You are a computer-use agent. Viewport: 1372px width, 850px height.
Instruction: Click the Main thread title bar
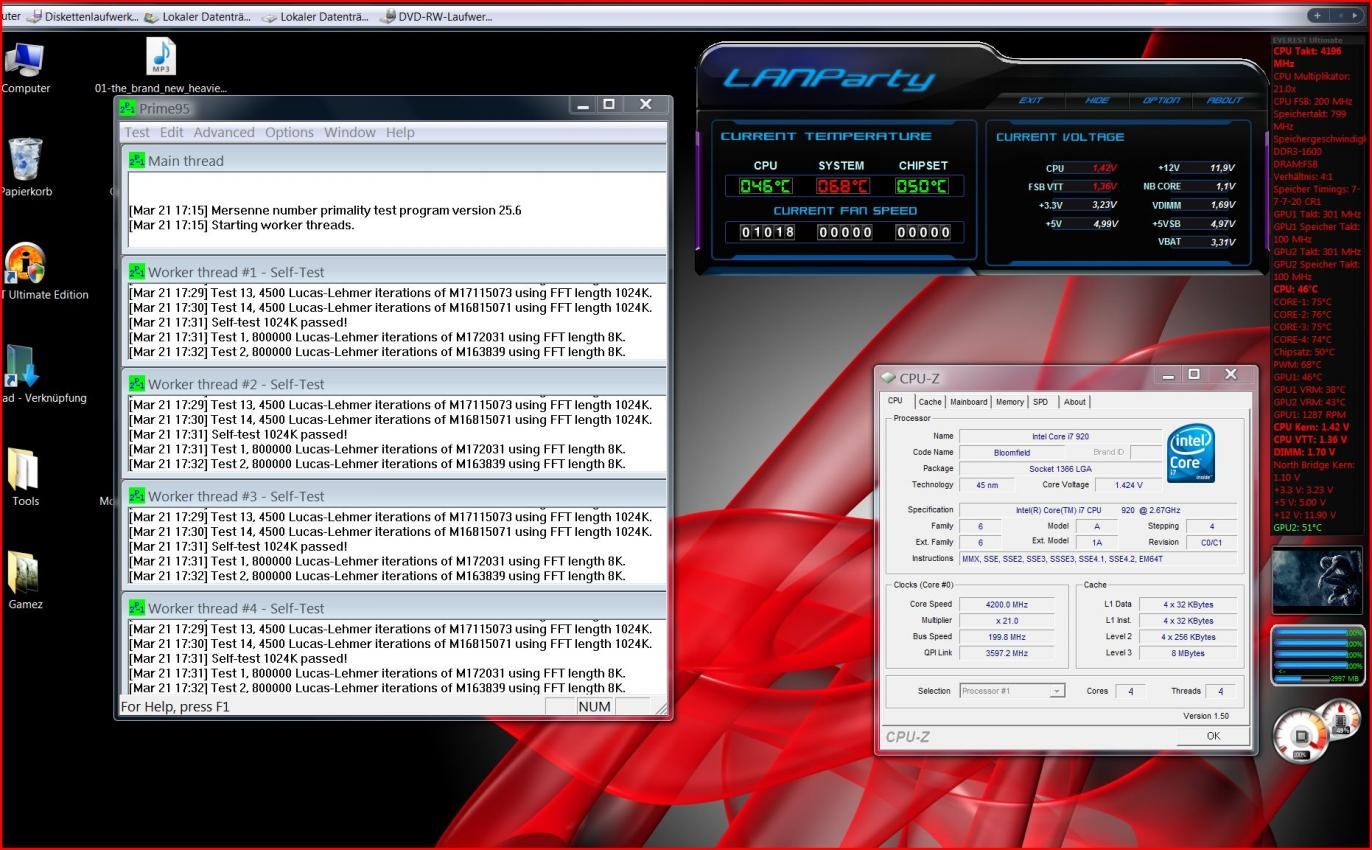[x=396, y=160]
